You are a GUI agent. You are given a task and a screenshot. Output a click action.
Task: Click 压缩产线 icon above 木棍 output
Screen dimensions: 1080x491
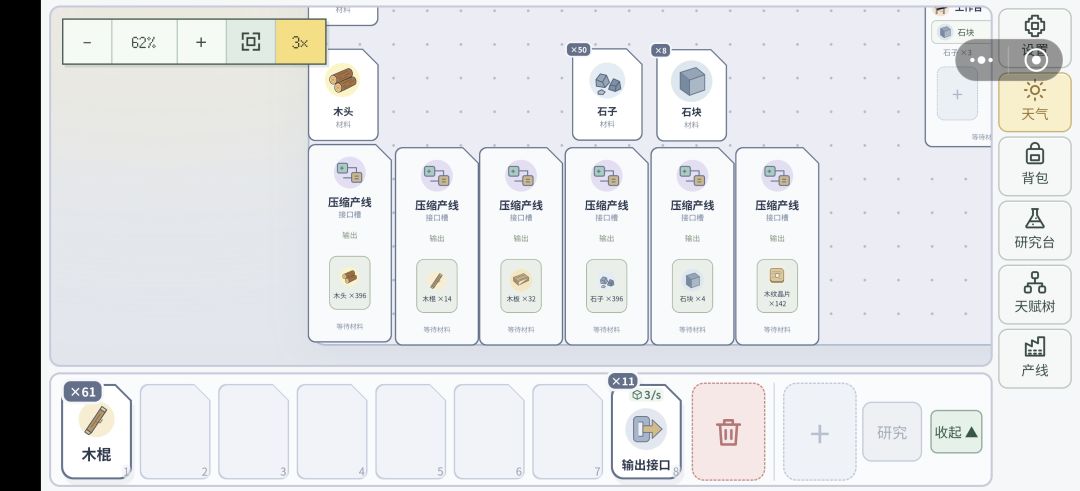click(x=437, y=176)
